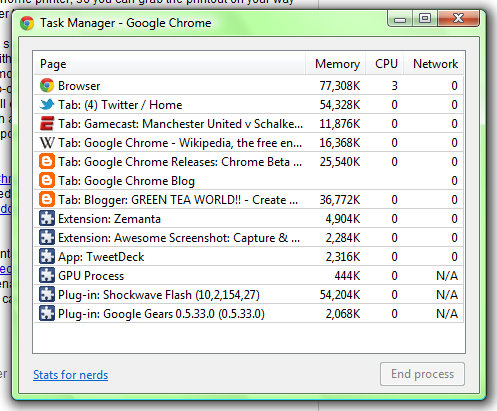
Task: Sort by the Page column header
Action: pos(169,64)
